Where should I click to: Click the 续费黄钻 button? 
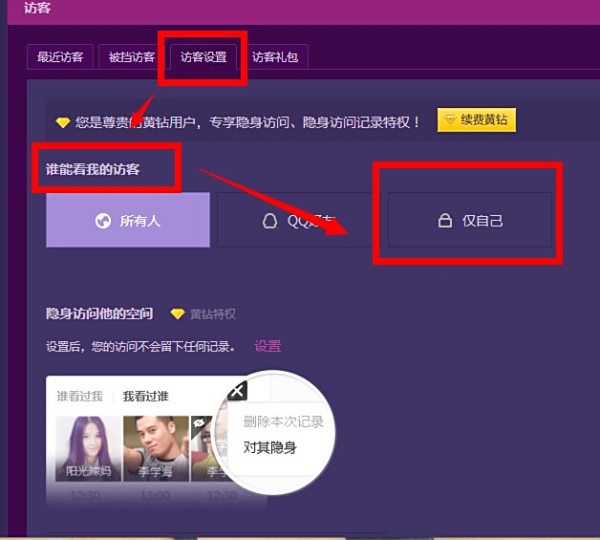(x=476, y=120)
